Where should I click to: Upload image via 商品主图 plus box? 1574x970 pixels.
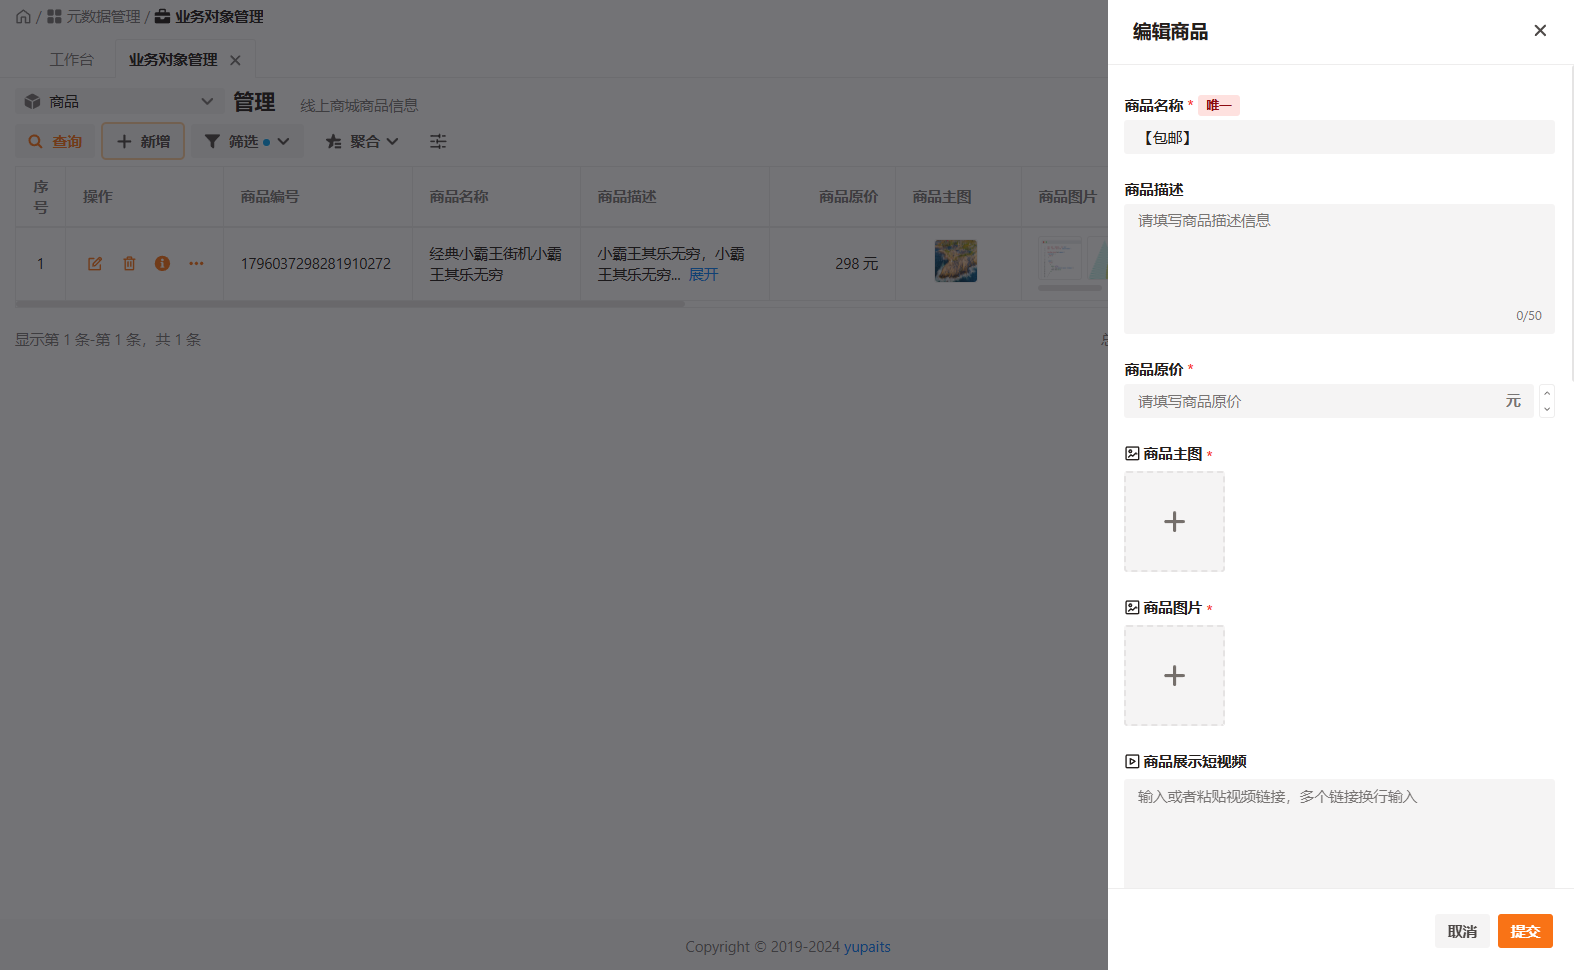click(x=1174, y=522)
